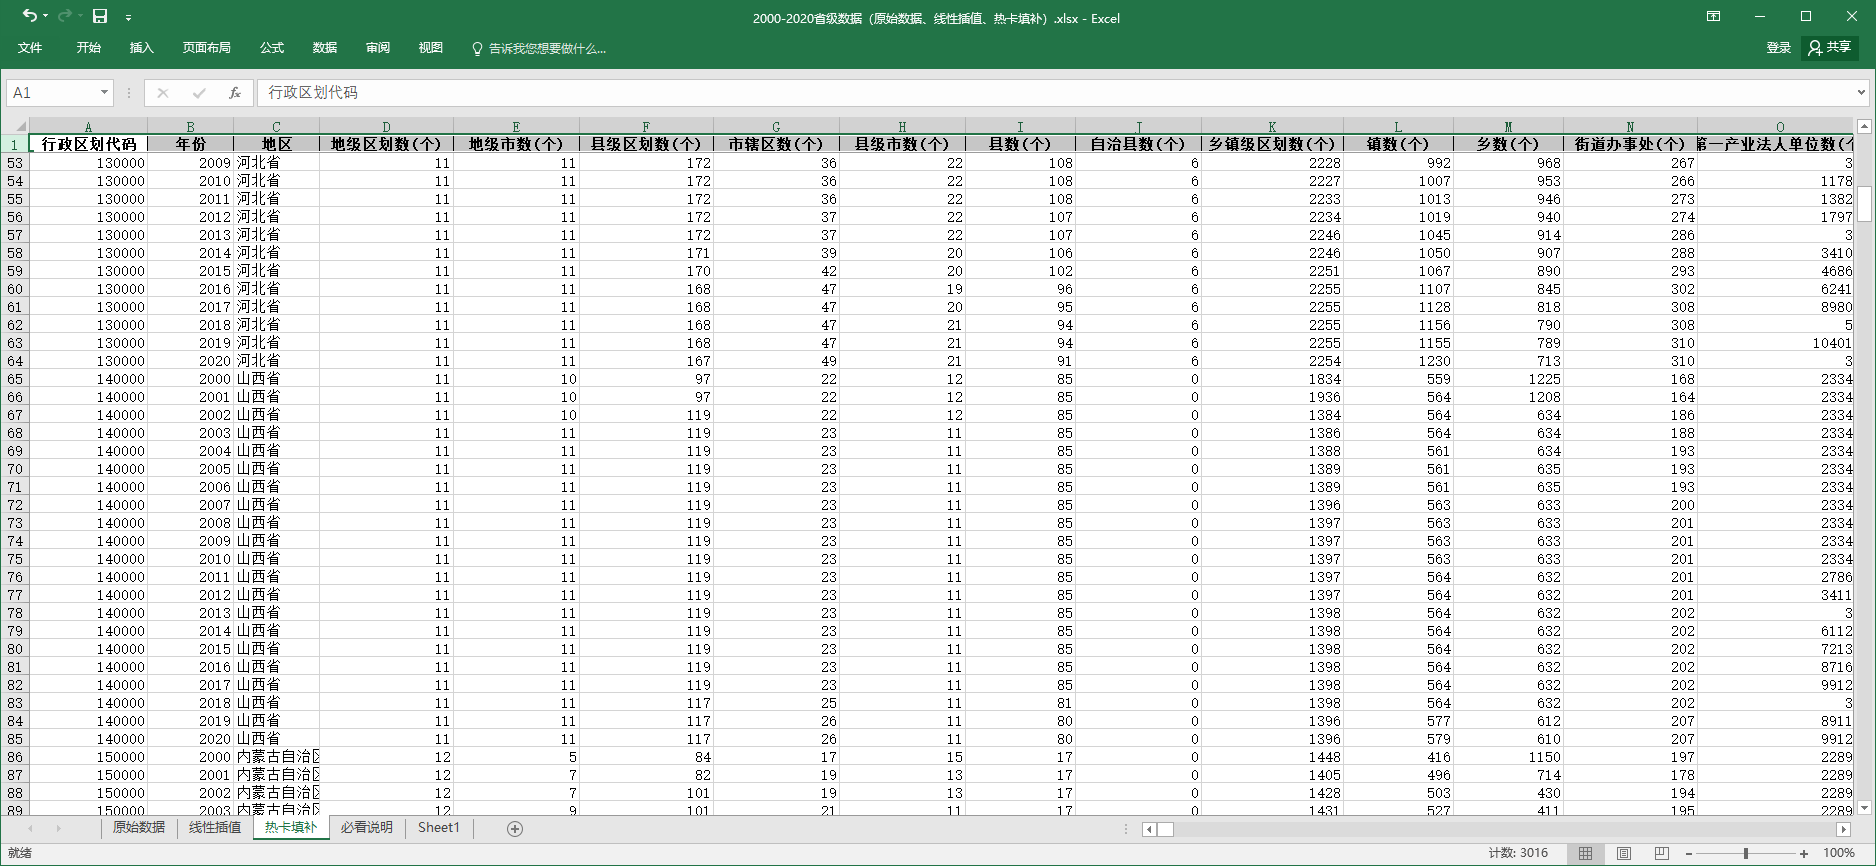
Task: Click the Enter (checkmark) formula icon
Action: (x=199, y=93)
